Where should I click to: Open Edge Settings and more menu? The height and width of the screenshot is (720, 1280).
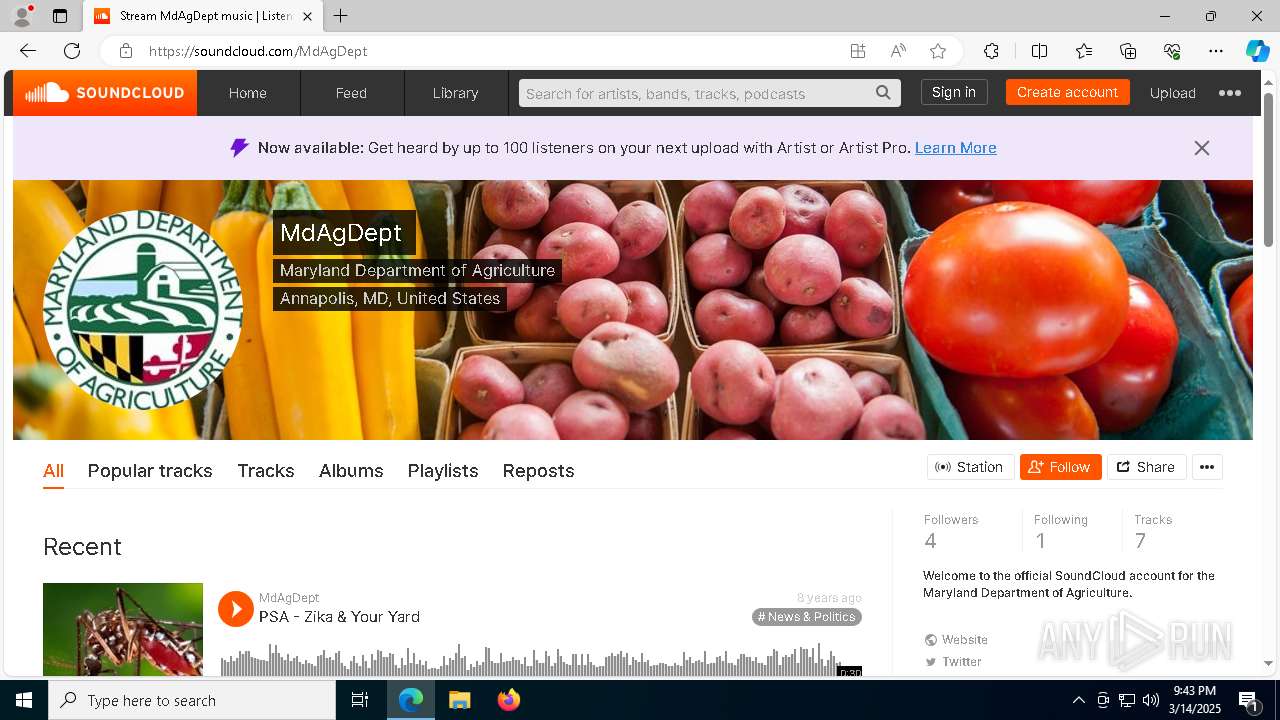click(1216, 51)
